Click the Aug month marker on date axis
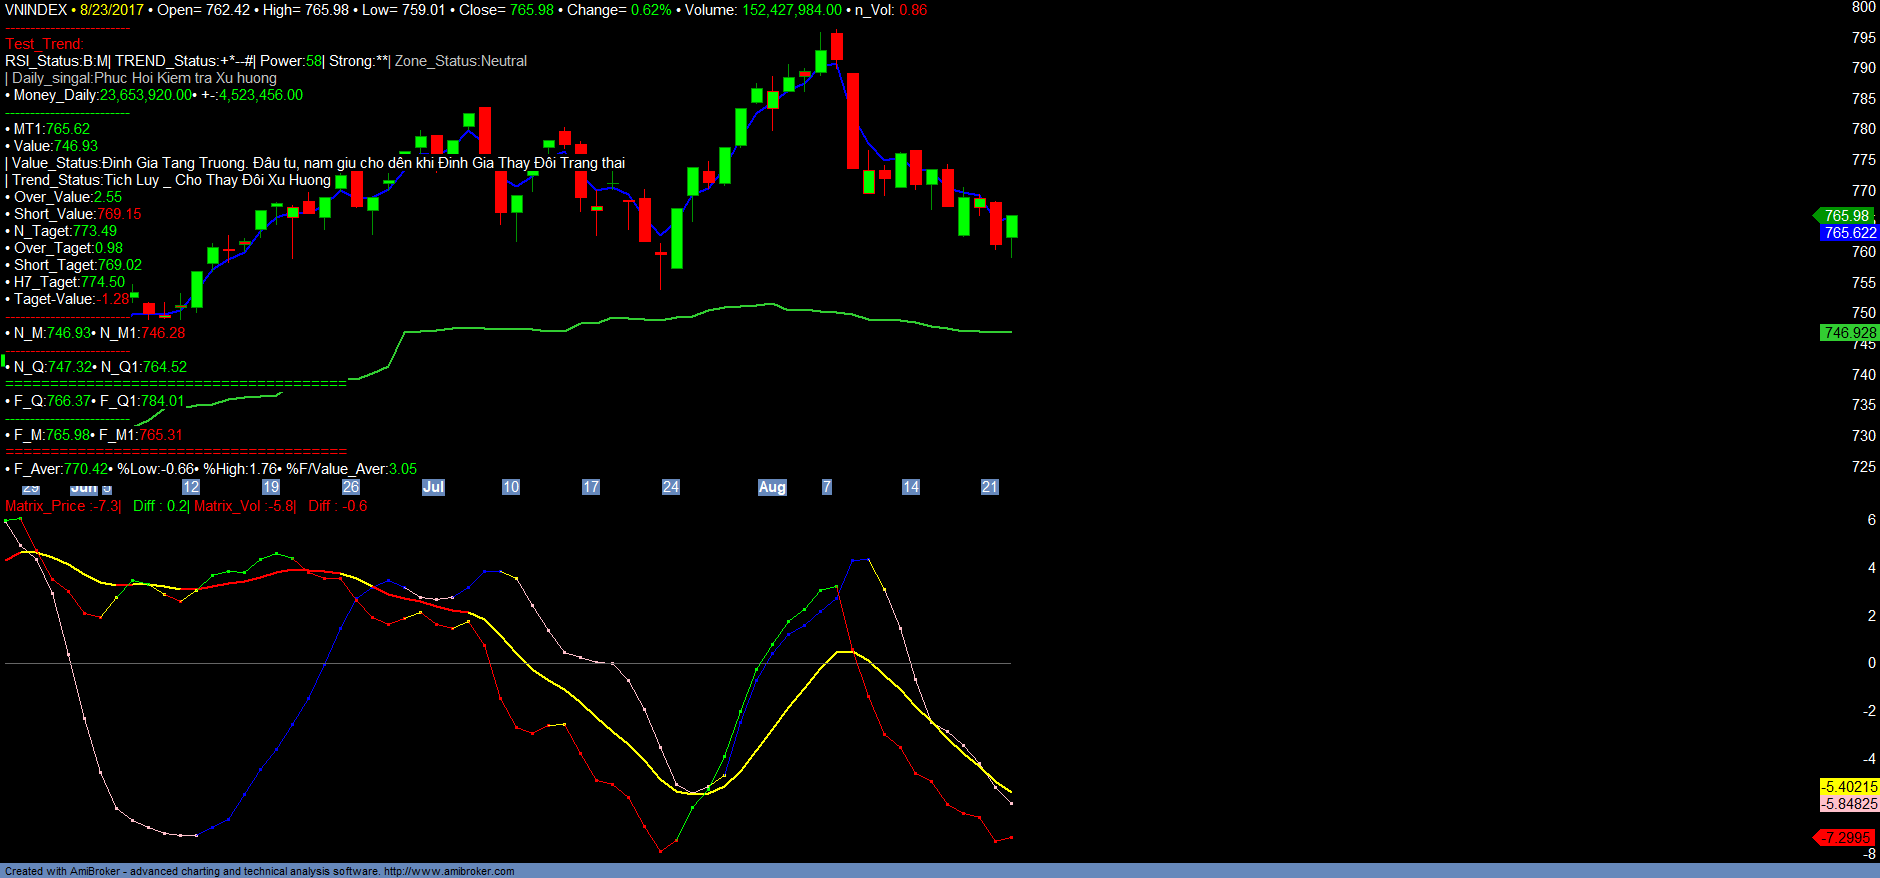Viewport: 1880px width, 878px height. click(772, 487)
